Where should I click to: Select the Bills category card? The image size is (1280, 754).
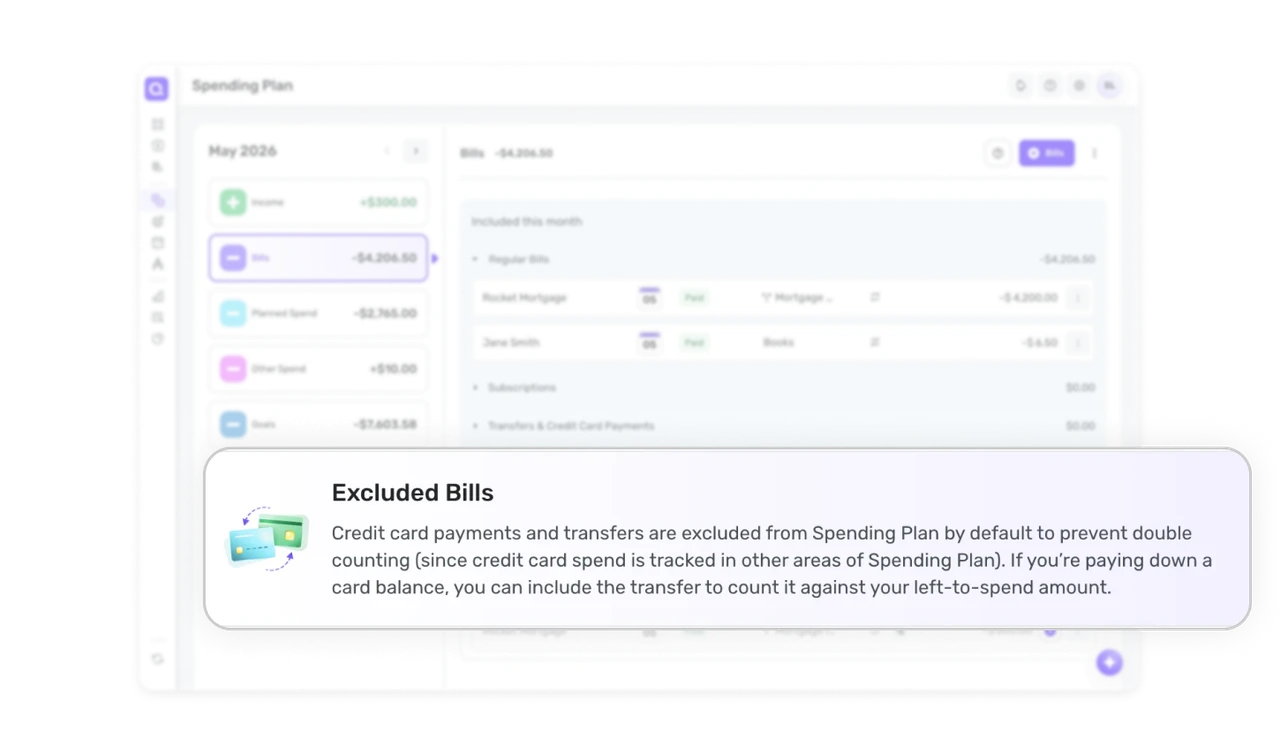tap(318, 258)
